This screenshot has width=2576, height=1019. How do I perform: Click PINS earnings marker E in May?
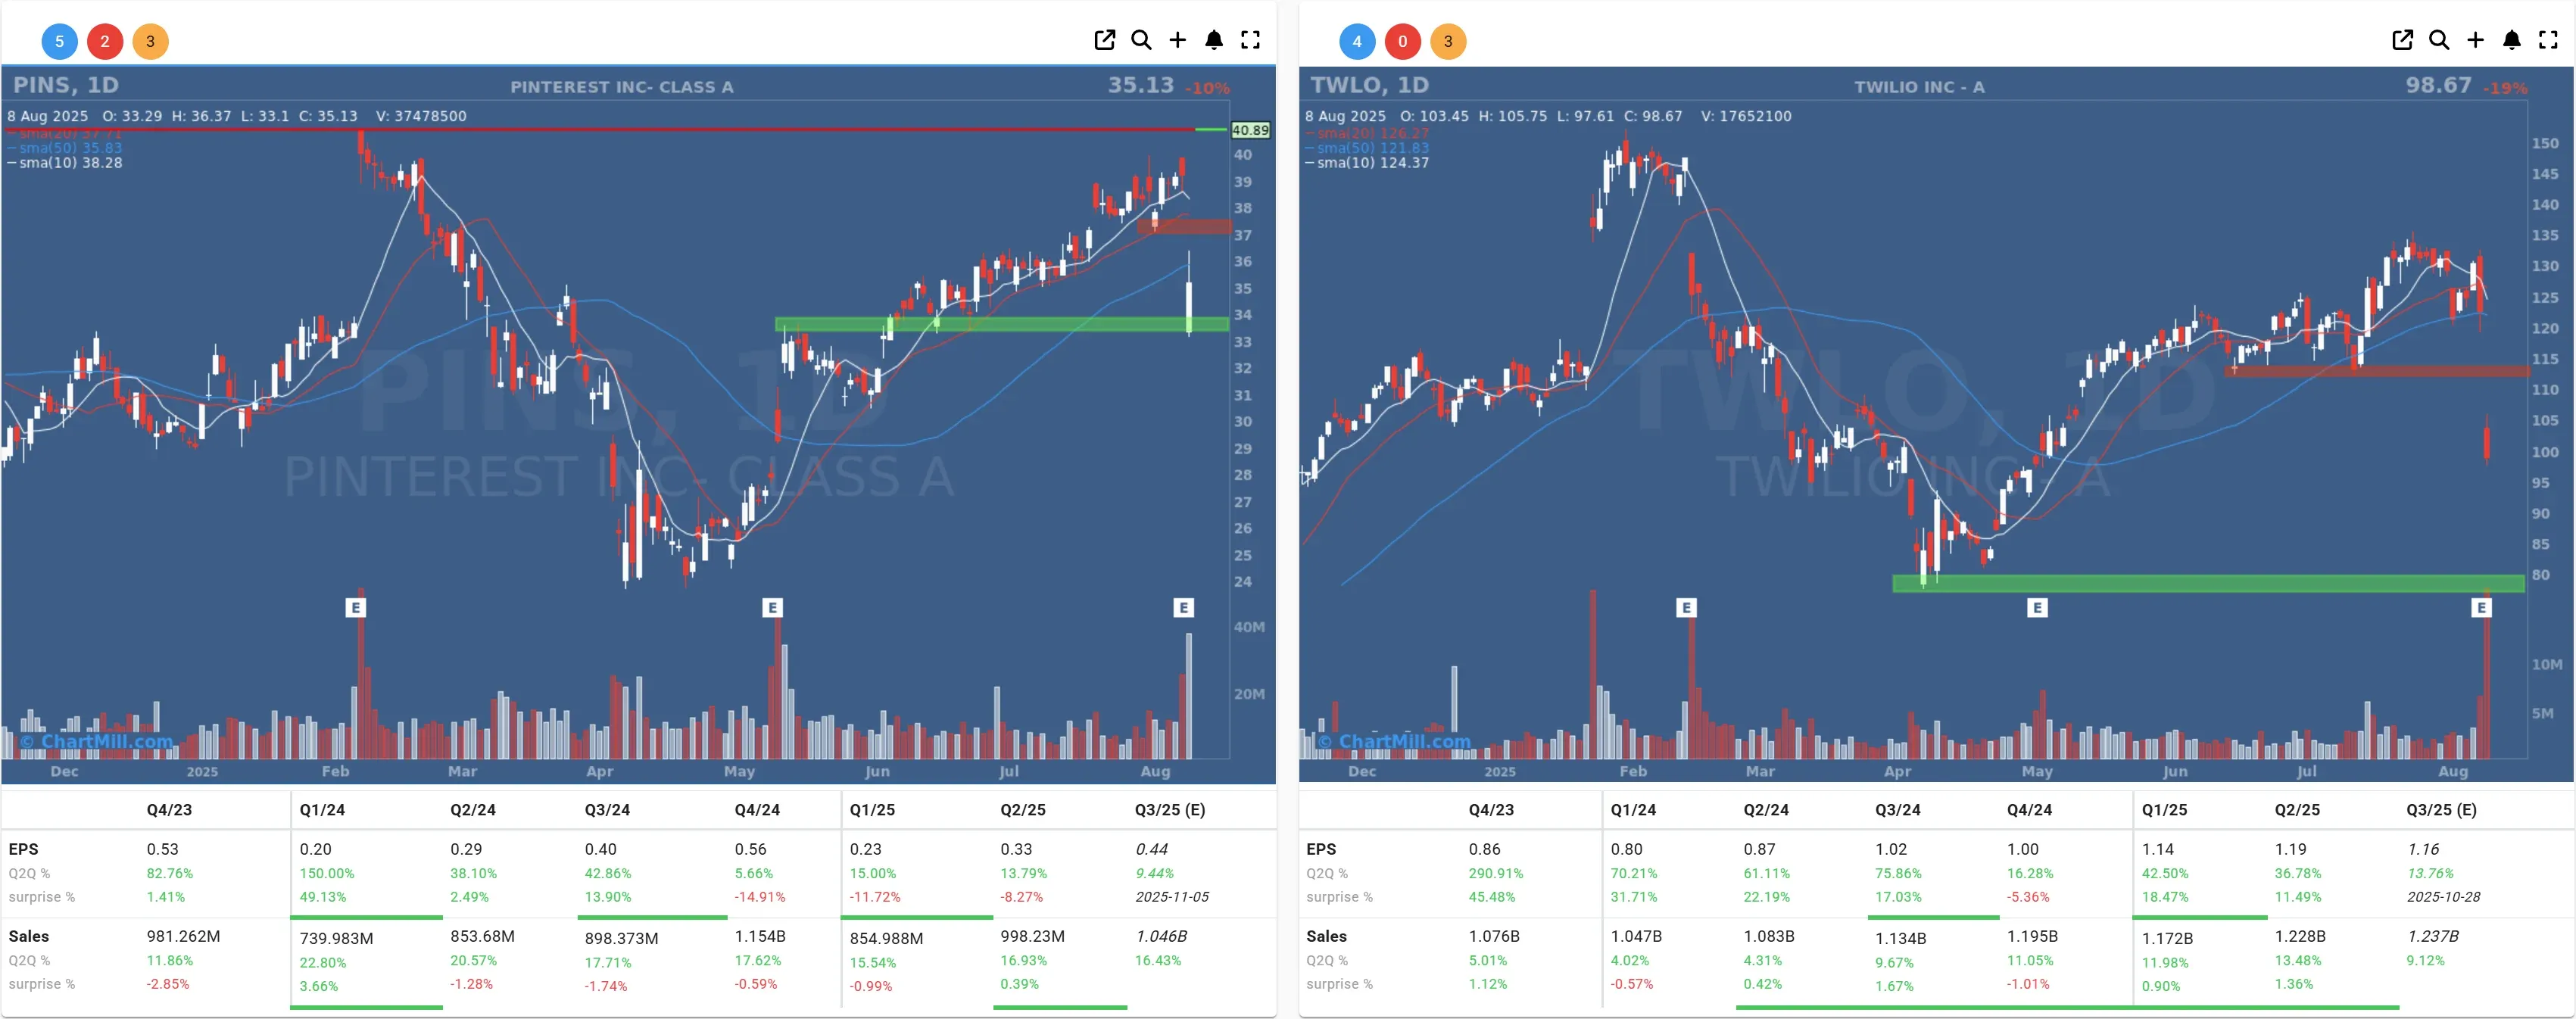[x=772, y=607]
